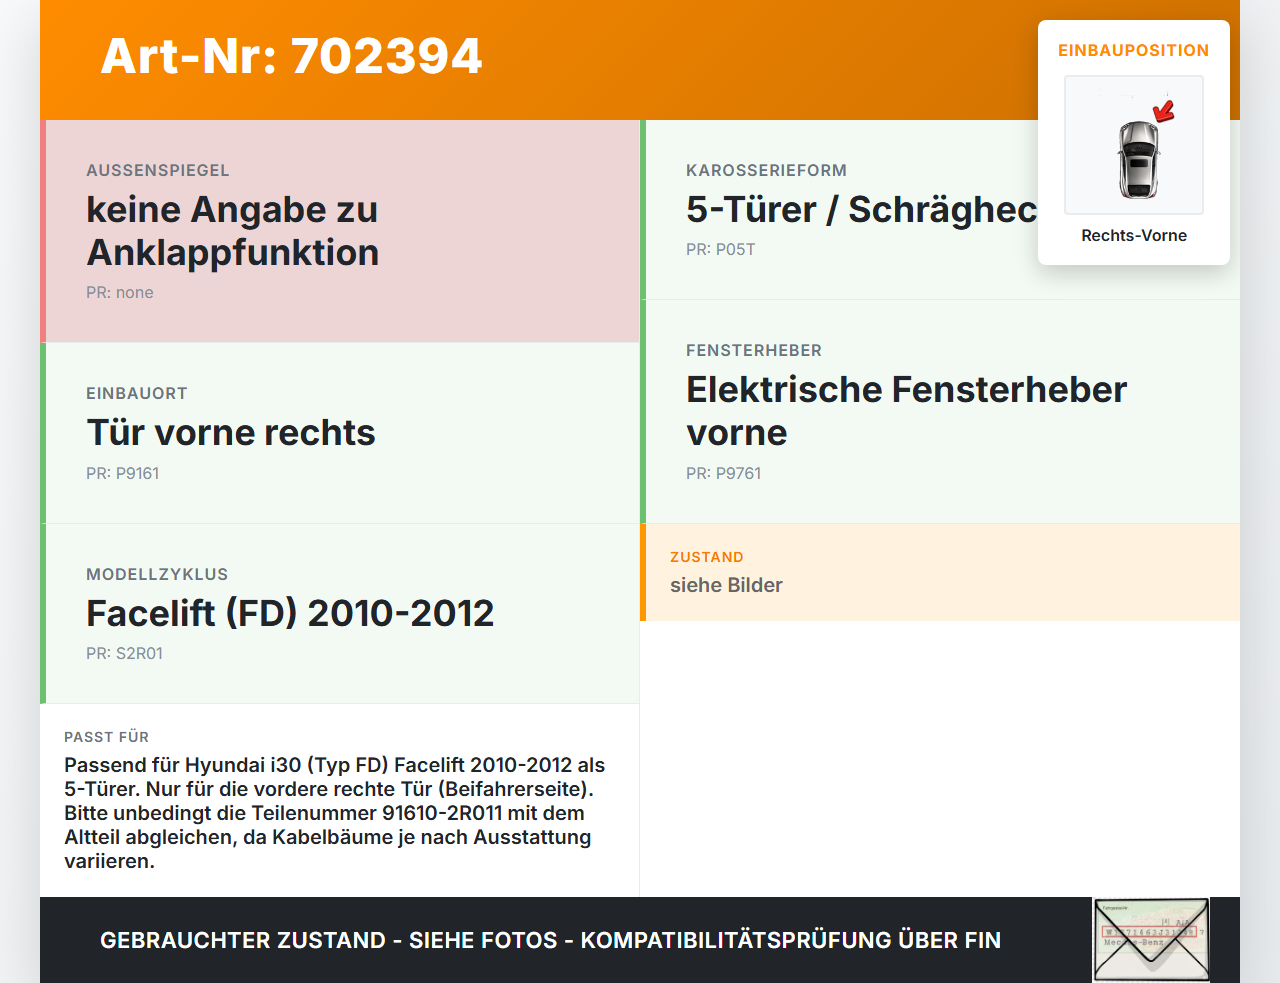The width and height of the screenshot is (1280, 983).
Task: Click the EINBAUPOSITION card title
Action: pos(1134,50)
